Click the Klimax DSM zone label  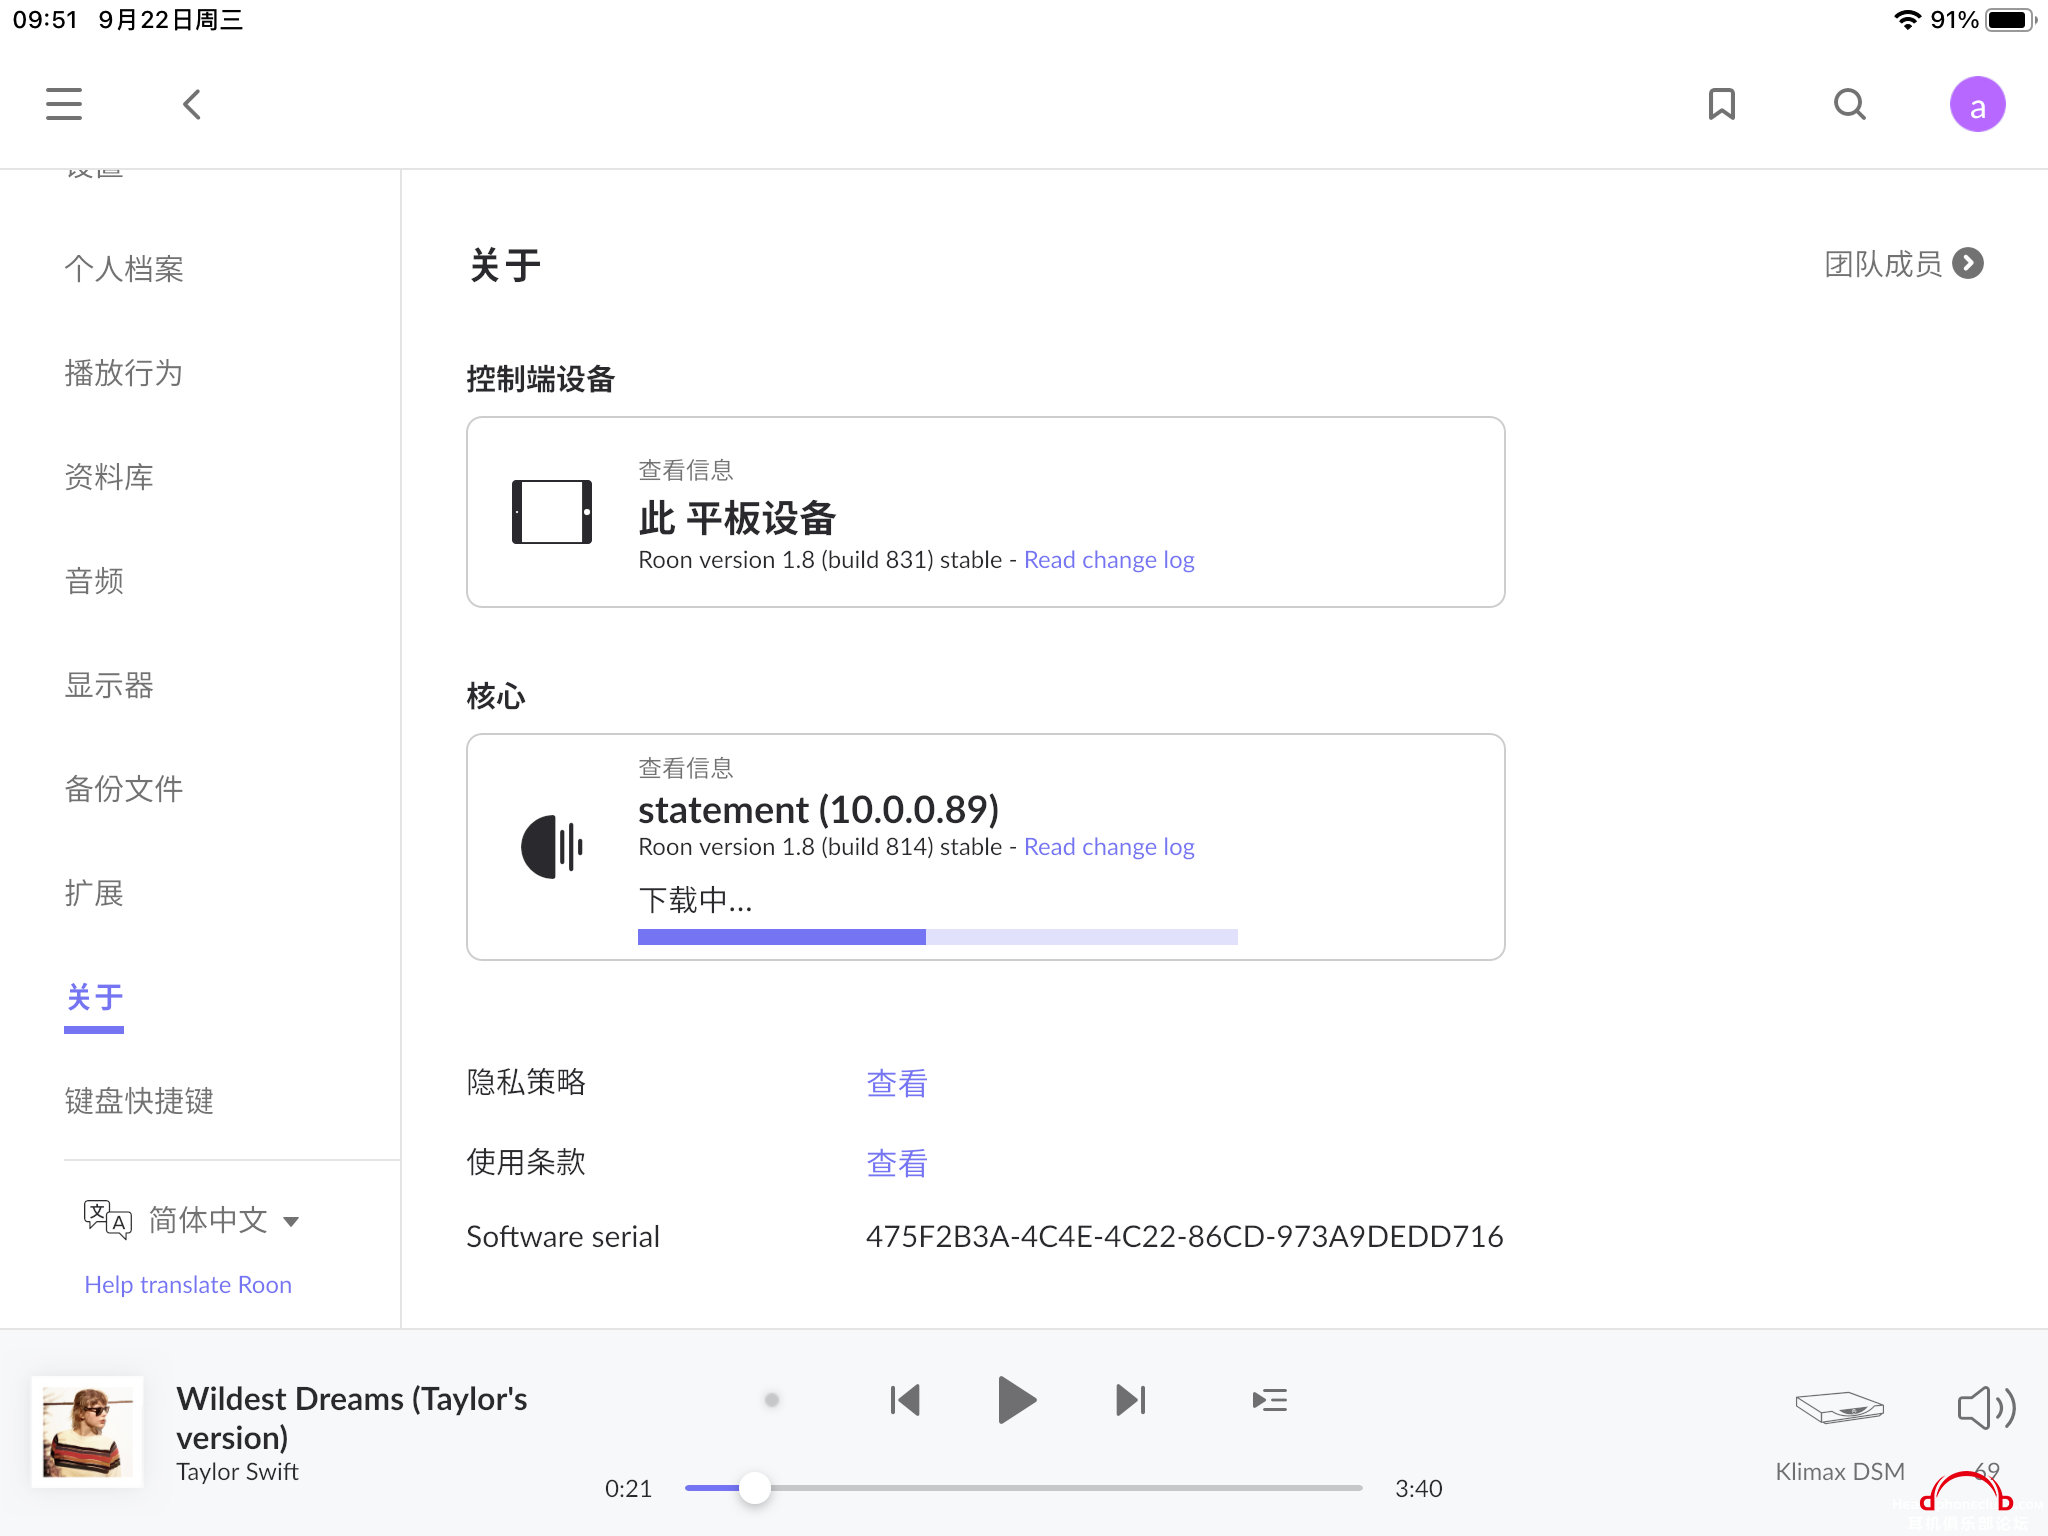click(1840, 1471)
